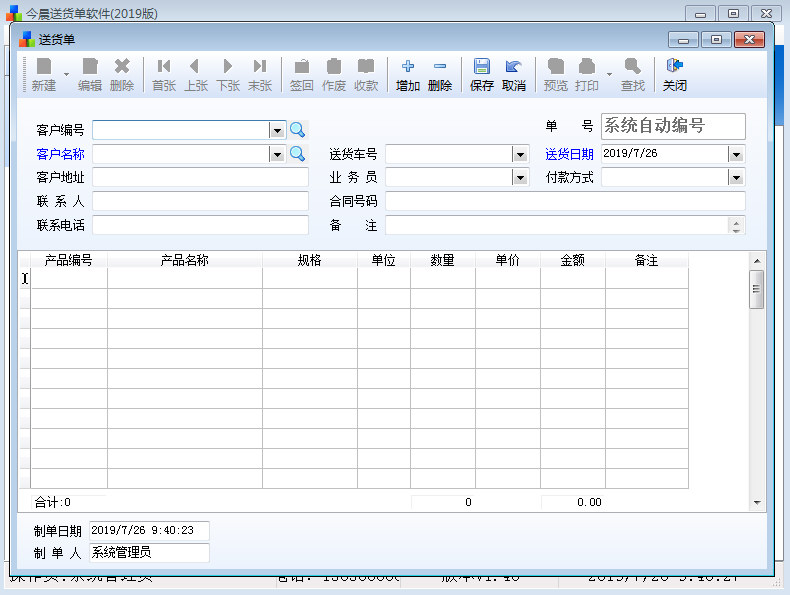Viewport: 790px width, 595px height.
Task: Click the 收款 (Receive payment) icon
Action: [366, 75]
